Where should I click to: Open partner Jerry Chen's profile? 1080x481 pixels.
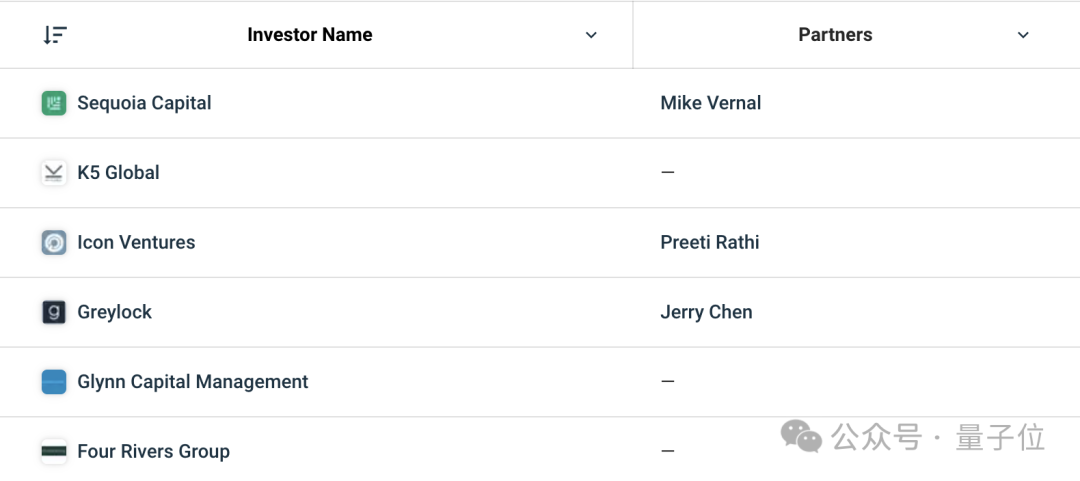click(707, 312)
